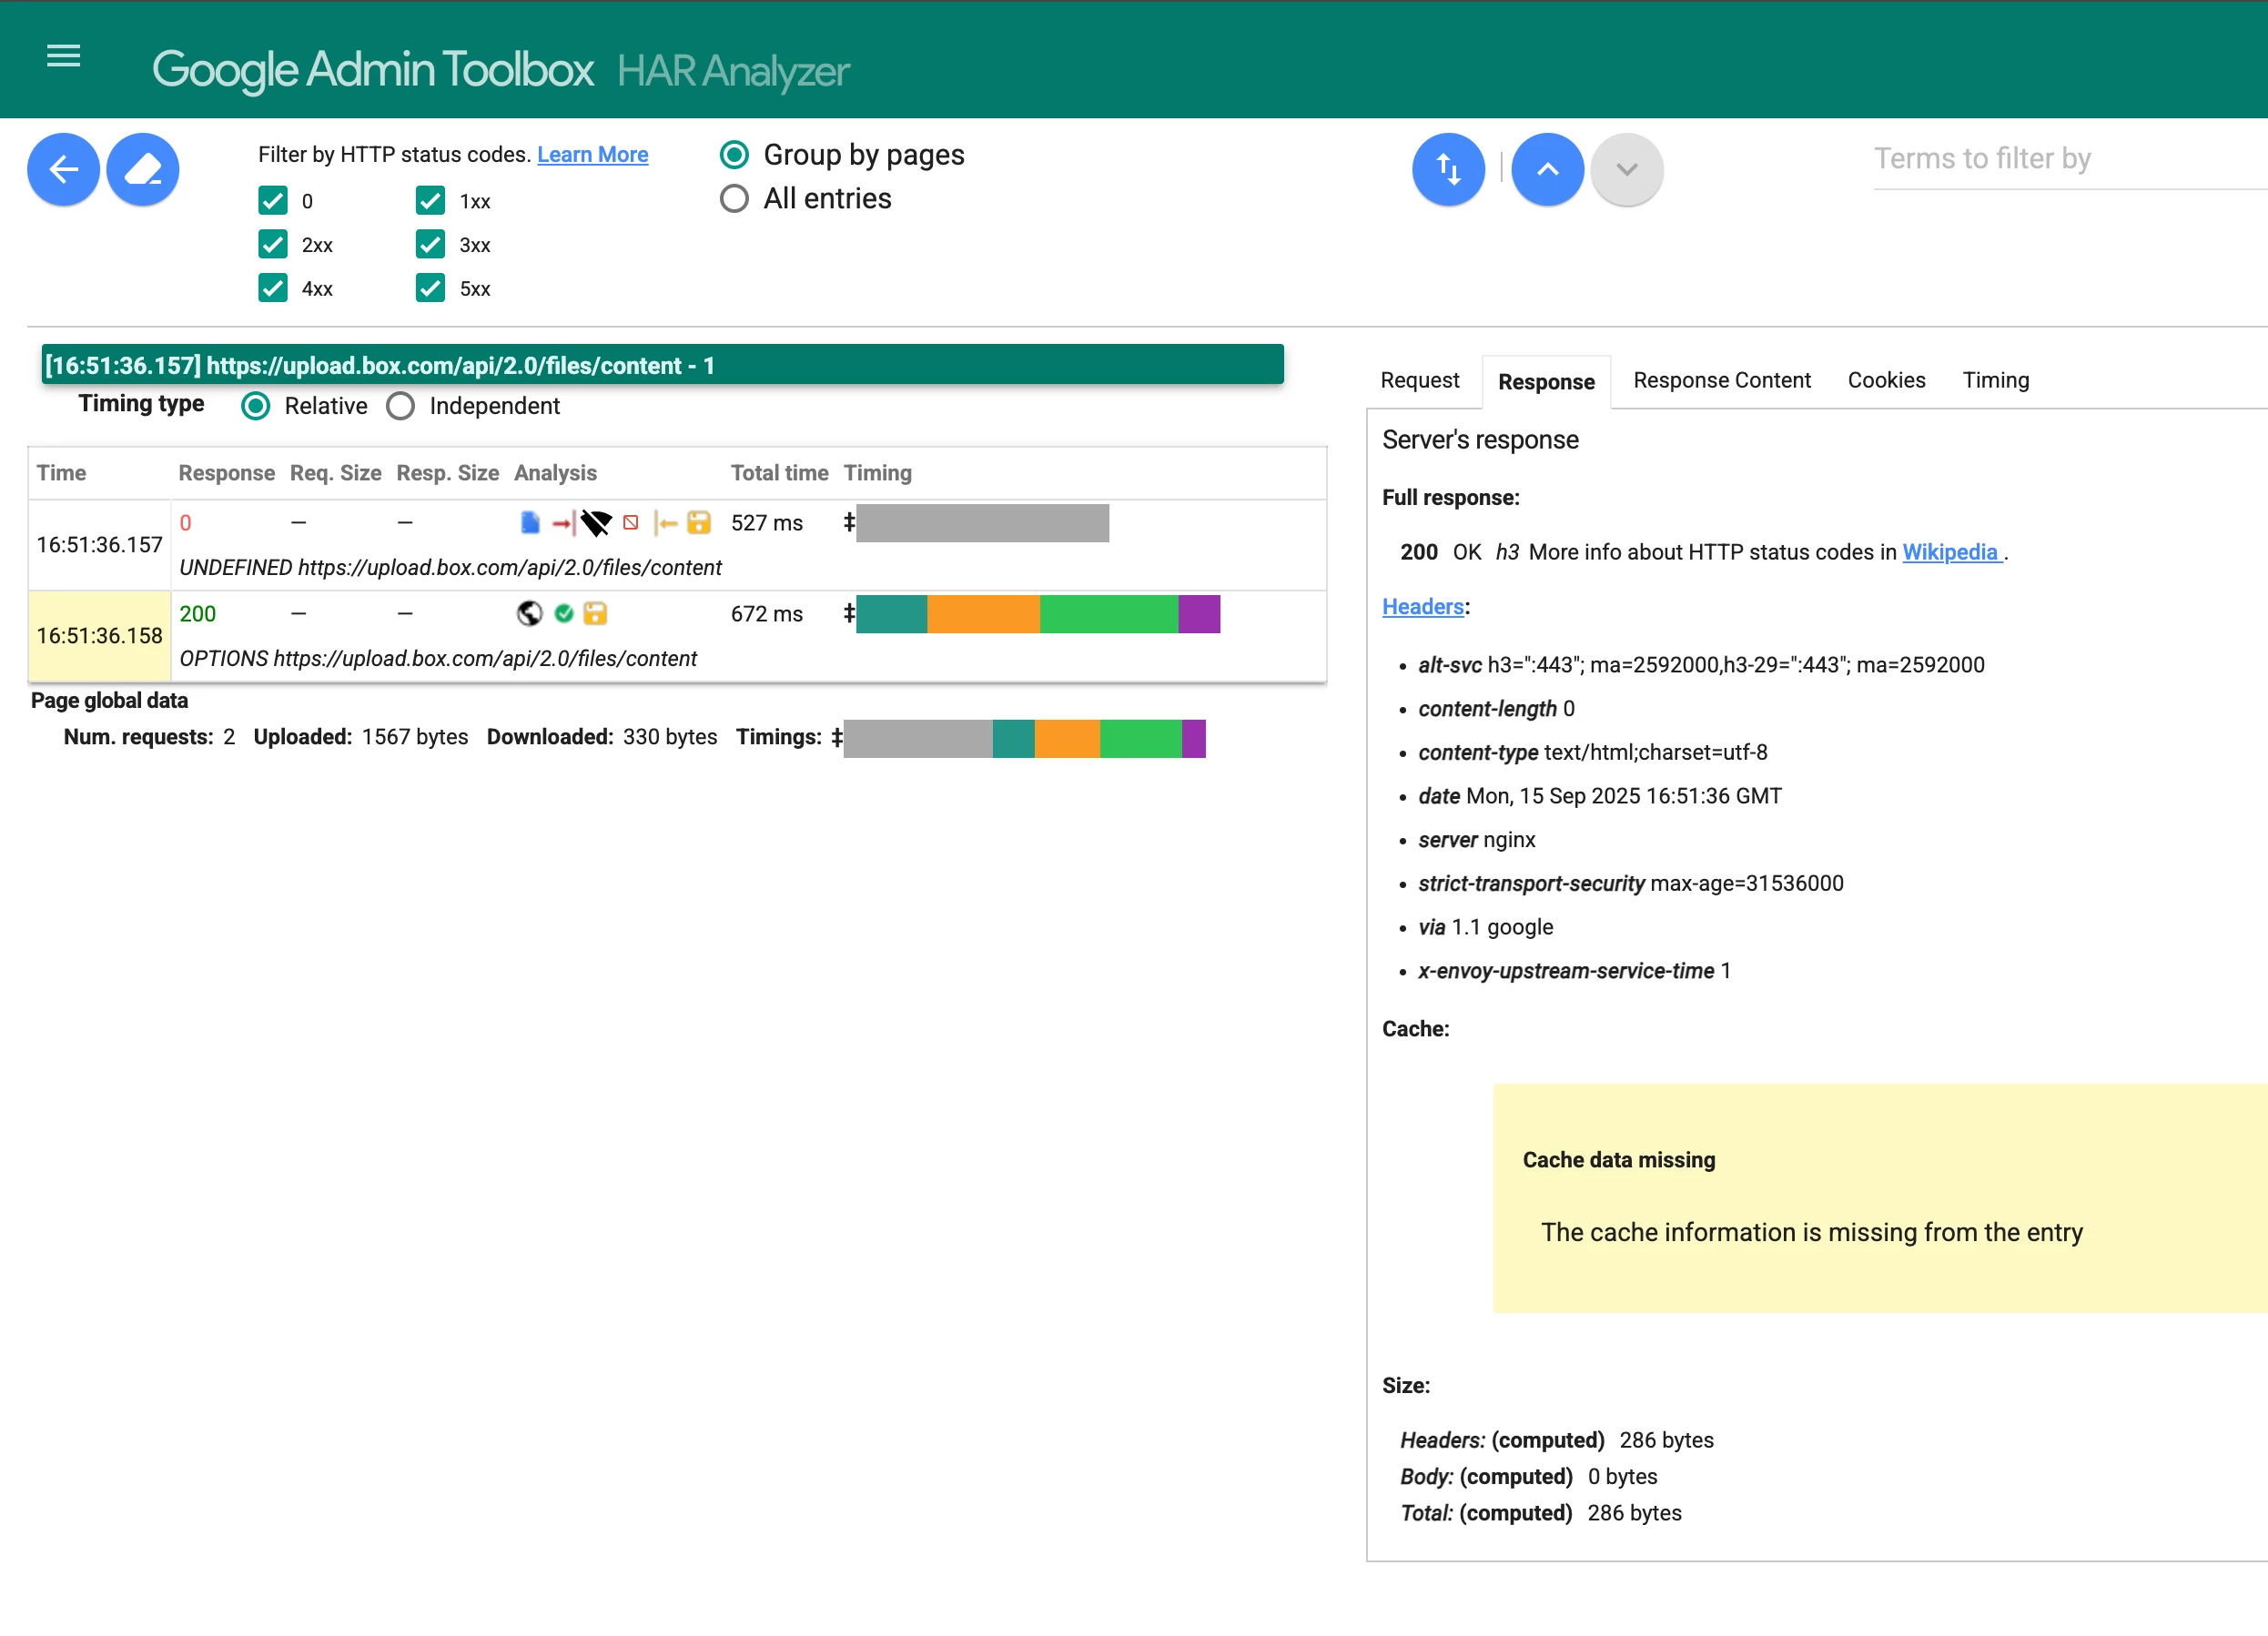
Task: Select the All entries radio option
Action: (734, 198)
